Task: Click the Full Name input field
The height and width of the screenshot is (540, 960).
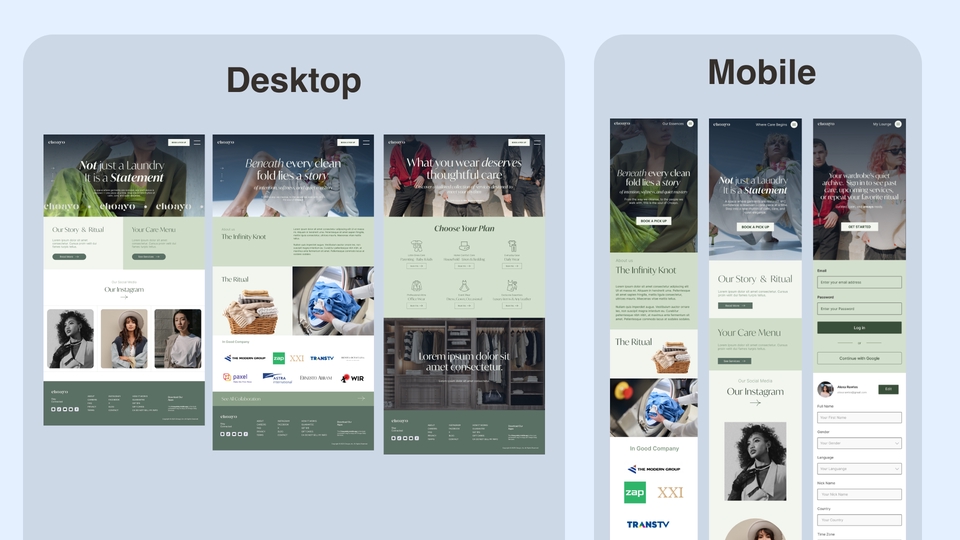Action: coord(859,418)
